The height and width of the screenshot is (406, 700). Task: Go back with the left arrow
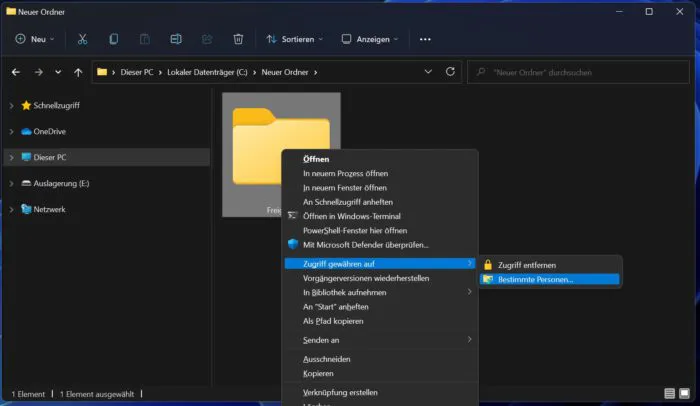[16, 72]
